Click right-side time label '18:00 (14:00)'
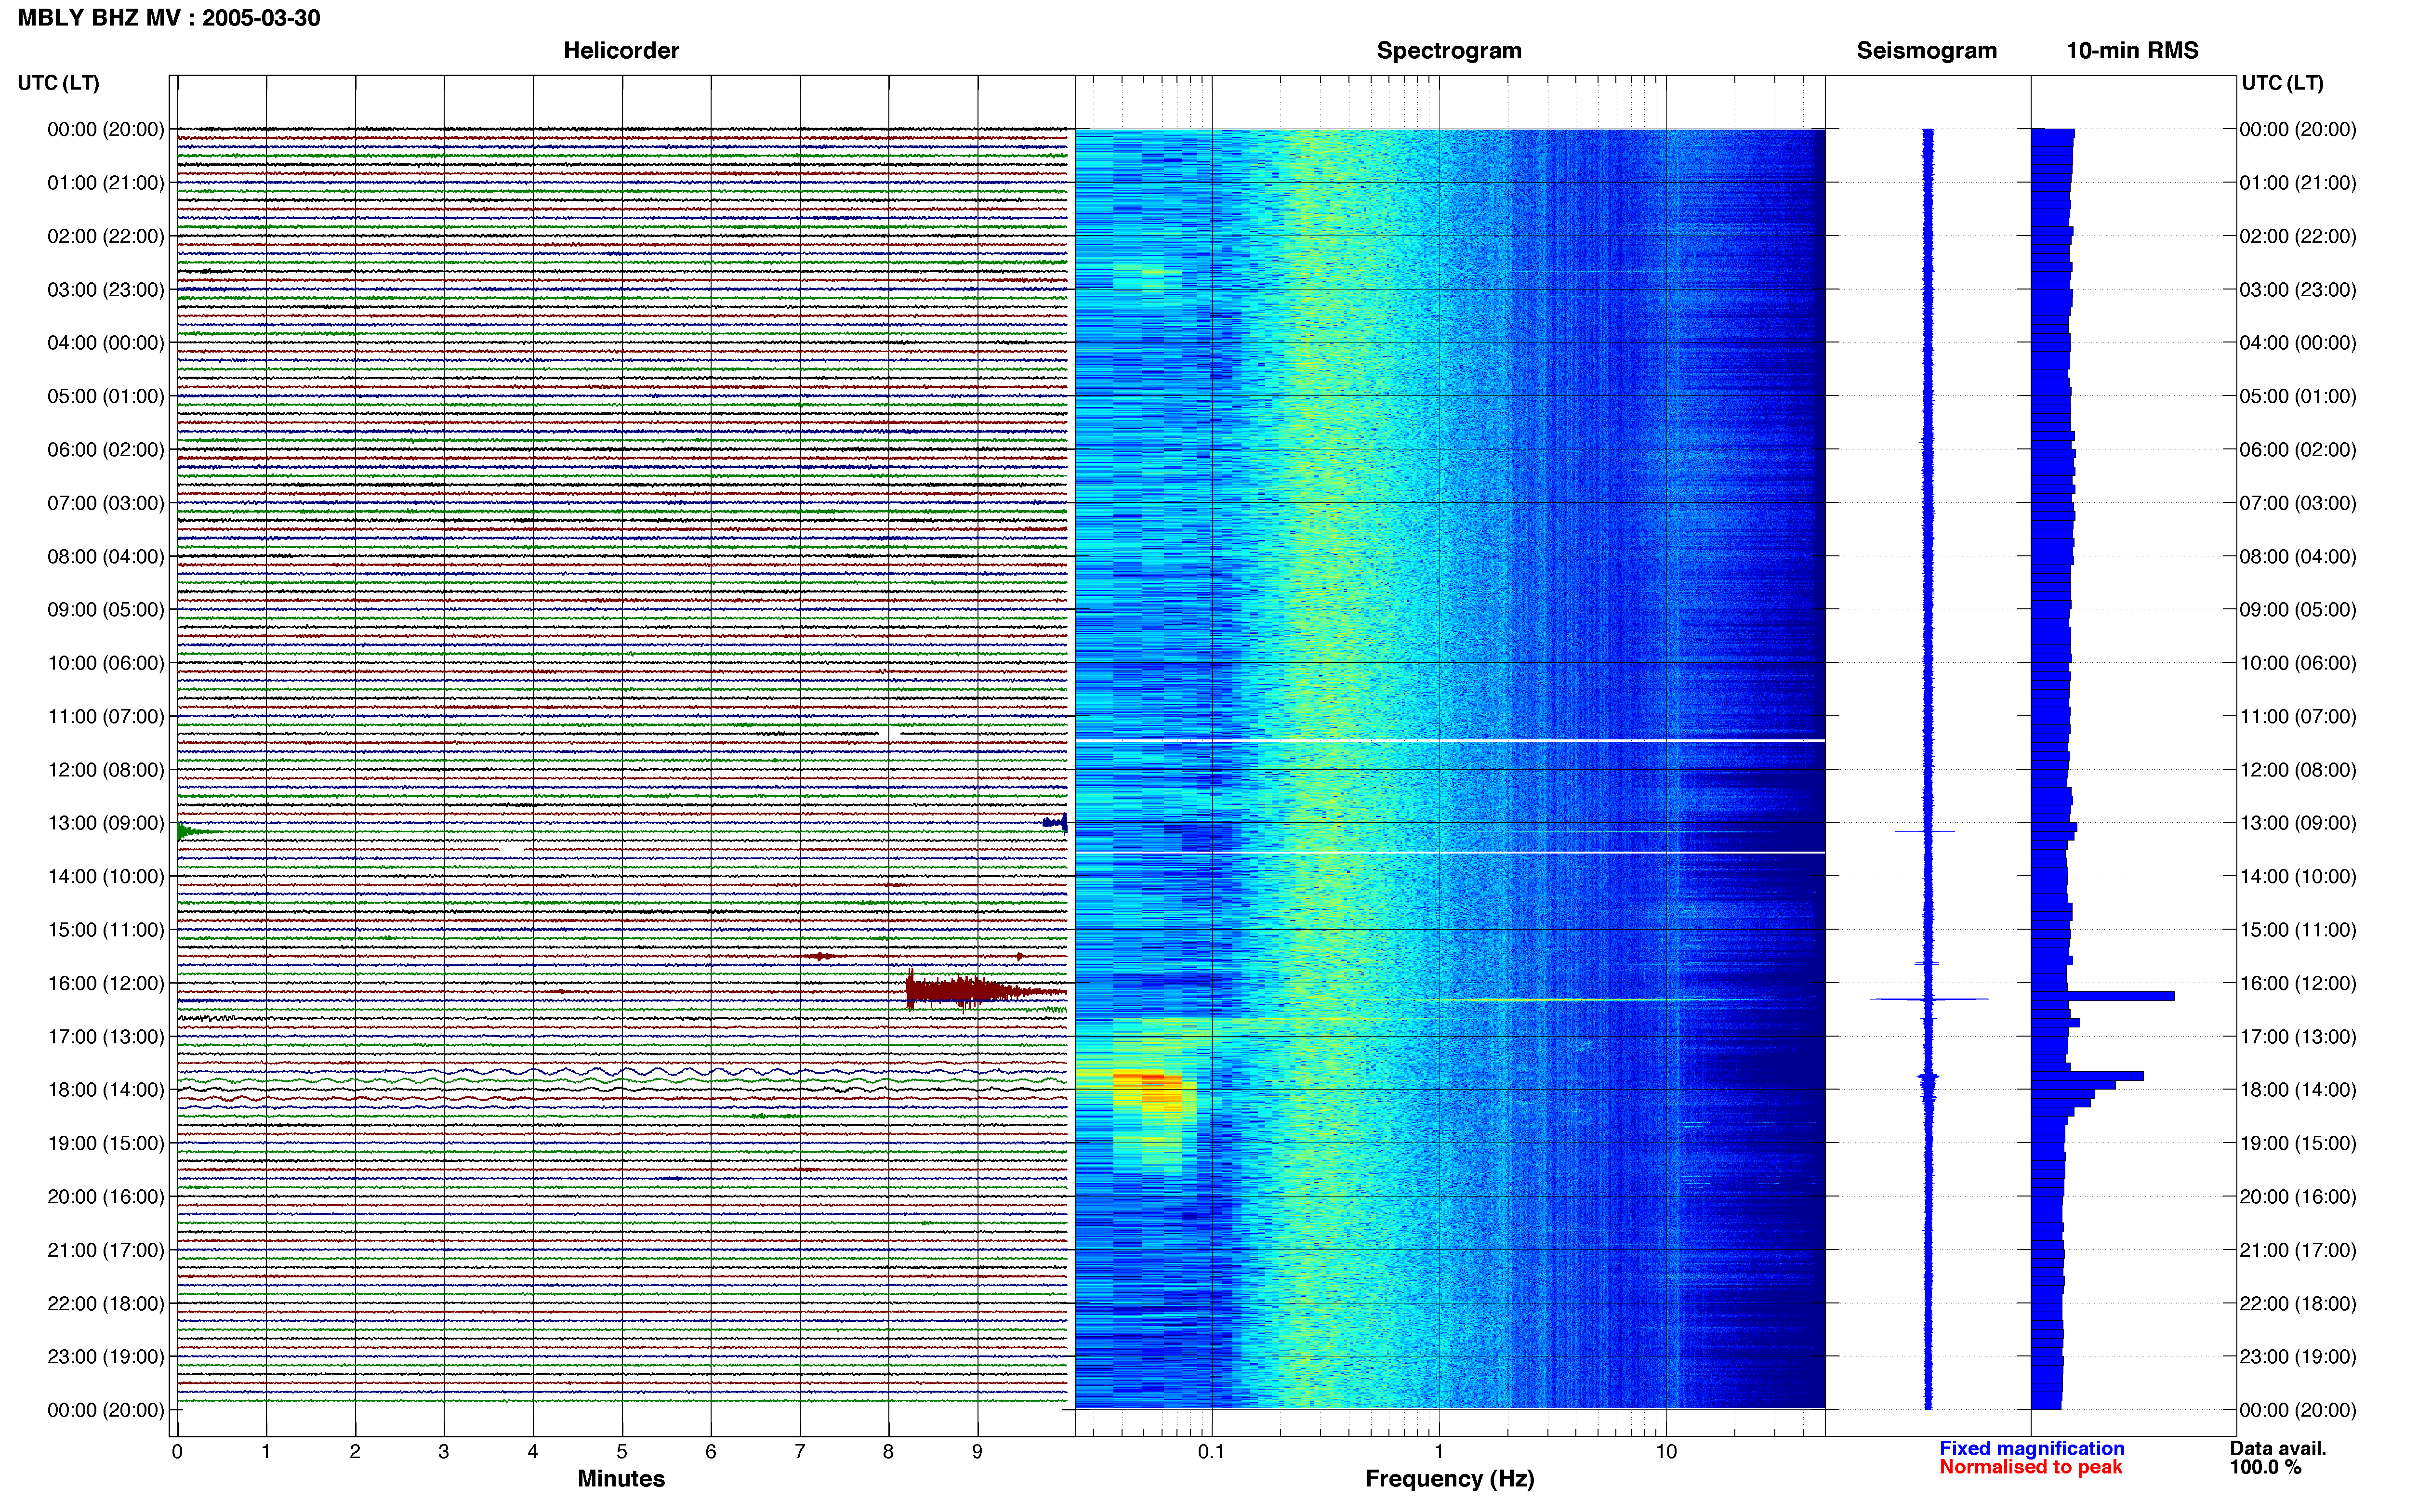Image resolution: width=2418 pixels, height=1512 pixels. (2298, 1089)
